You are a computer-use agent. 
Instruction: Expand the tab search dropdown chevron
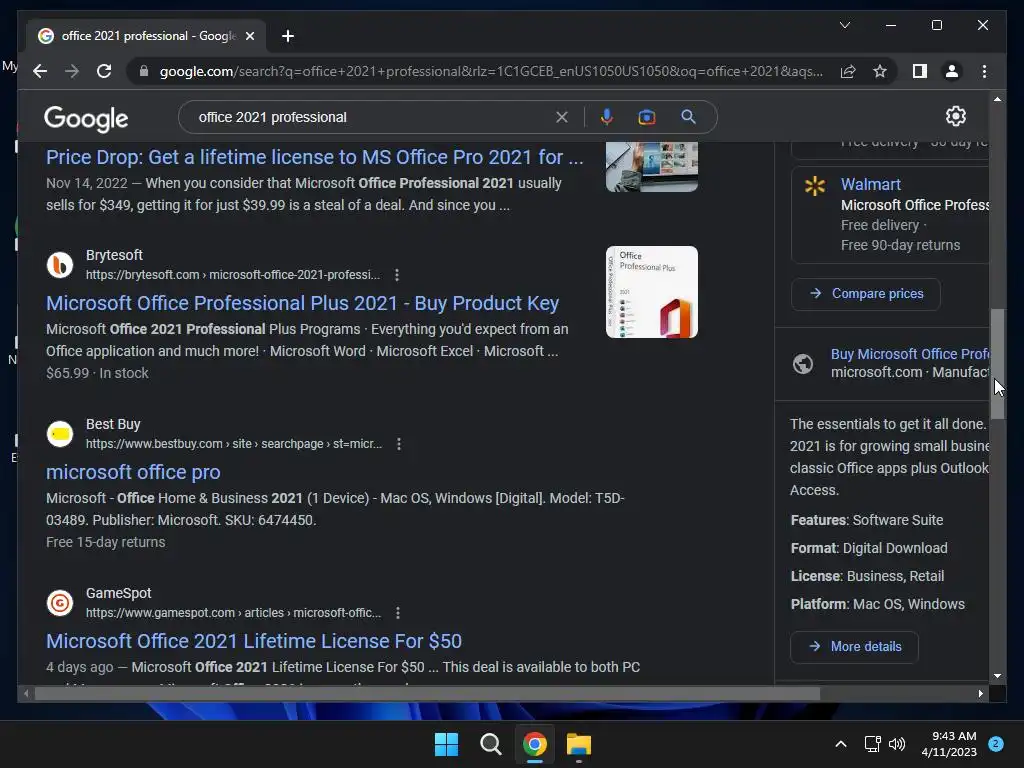click(x=844, y=25)
